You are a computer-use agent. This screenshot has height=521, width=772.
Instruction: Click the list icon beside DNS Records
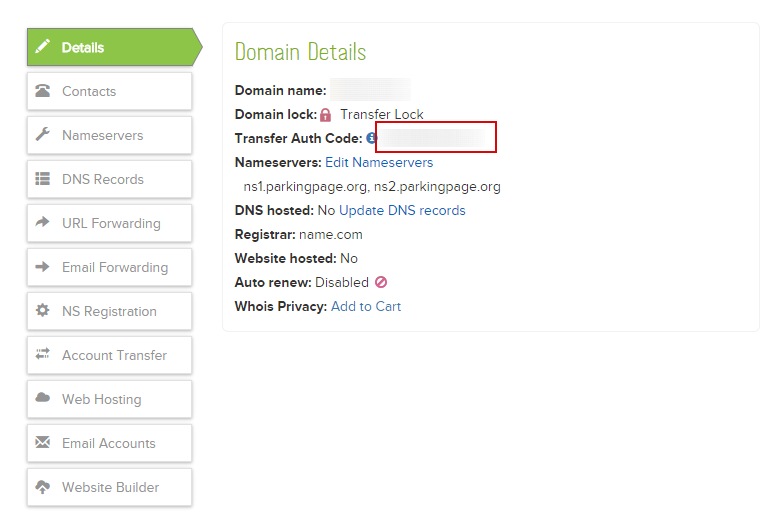43,179
